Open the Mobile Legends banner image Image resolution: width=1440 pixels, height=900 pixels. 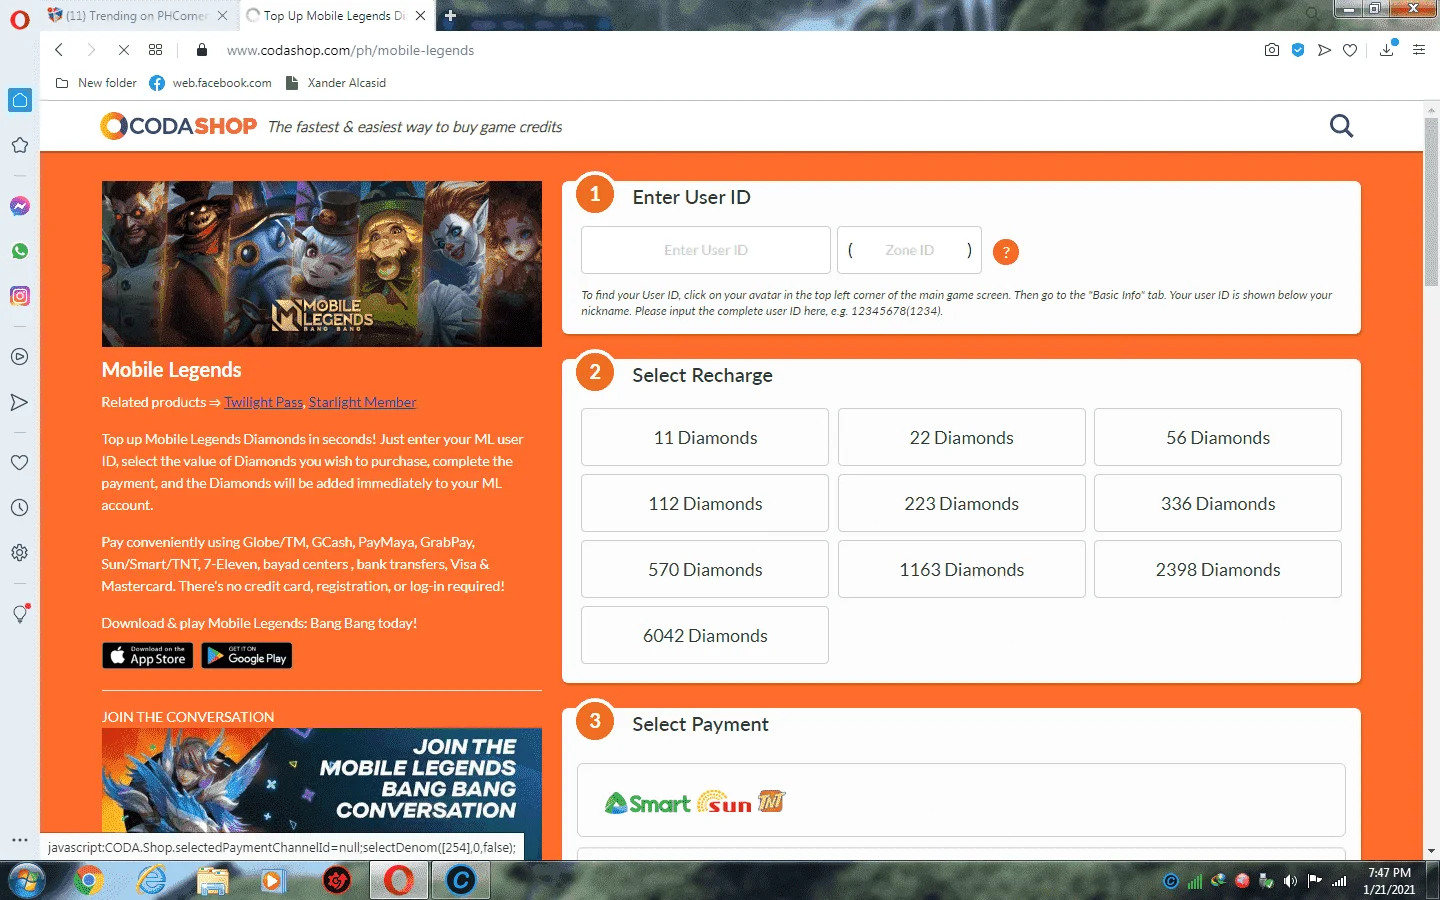[x=322, y=264]
